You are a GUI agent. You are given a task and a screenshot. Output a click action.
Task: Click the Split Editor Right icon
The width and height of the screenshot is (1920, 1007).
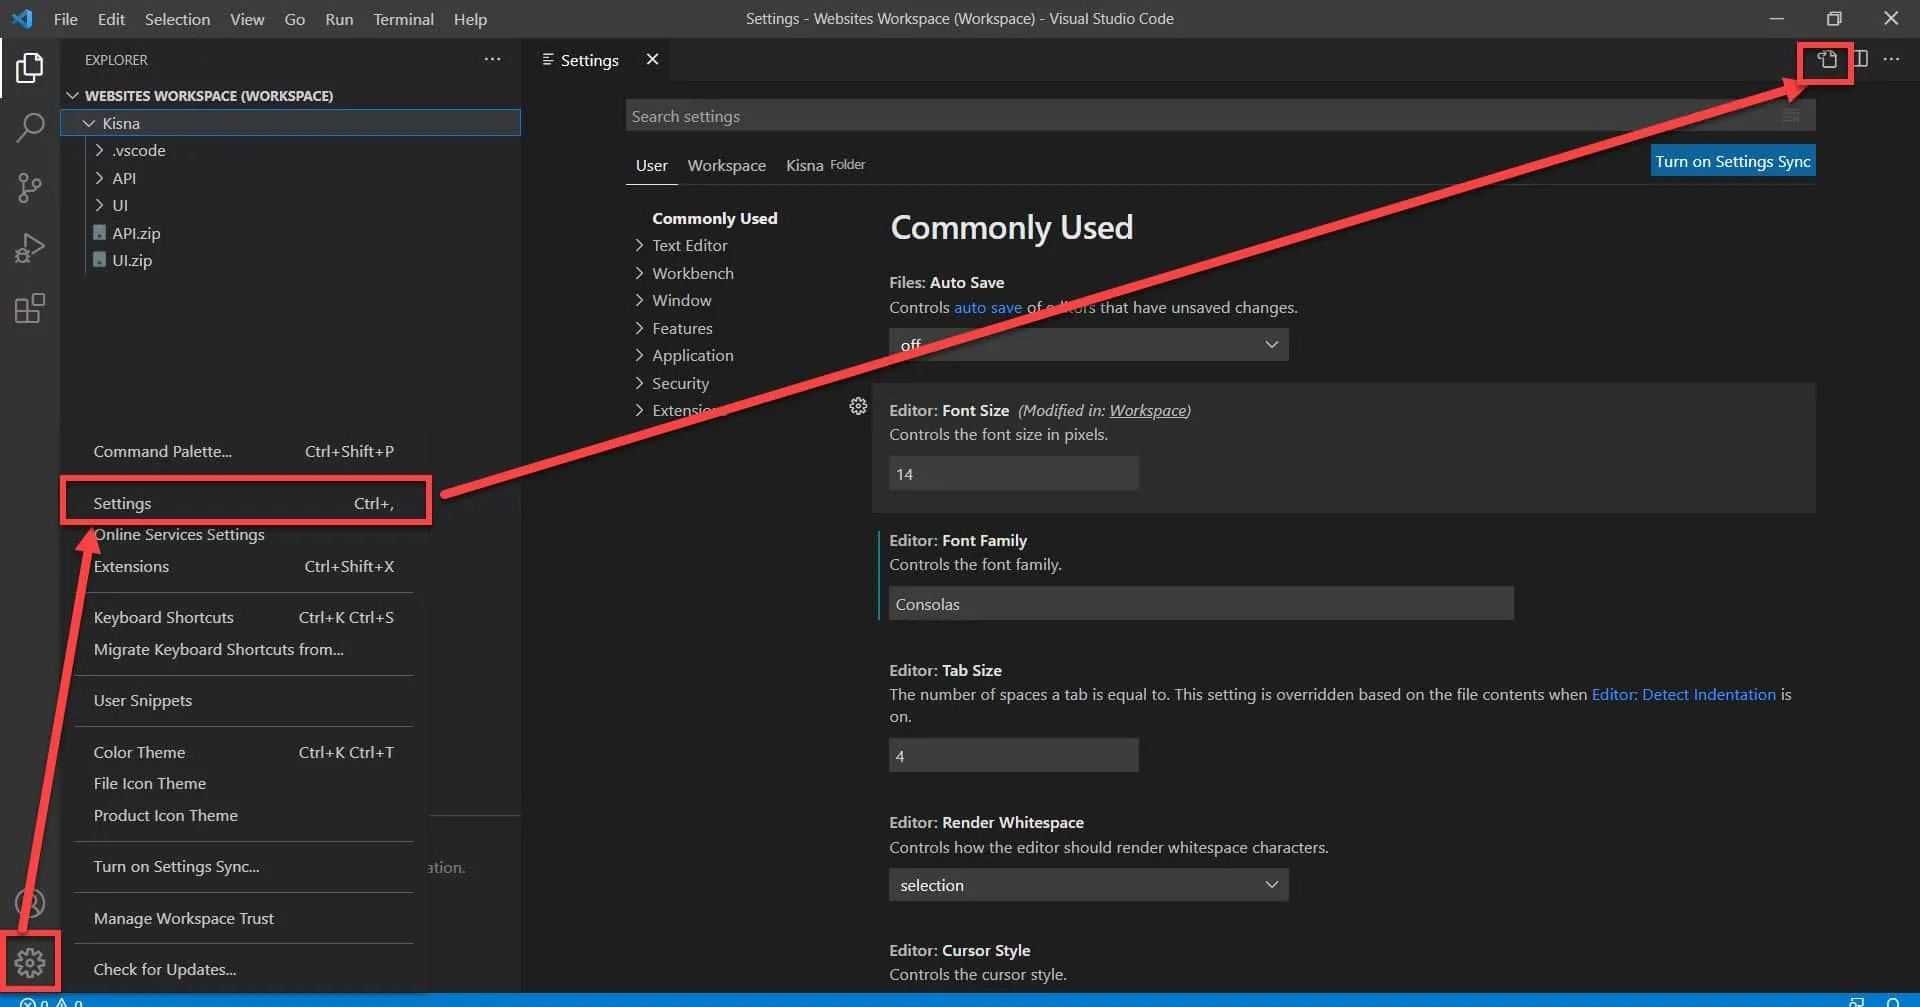(1860, 60)
